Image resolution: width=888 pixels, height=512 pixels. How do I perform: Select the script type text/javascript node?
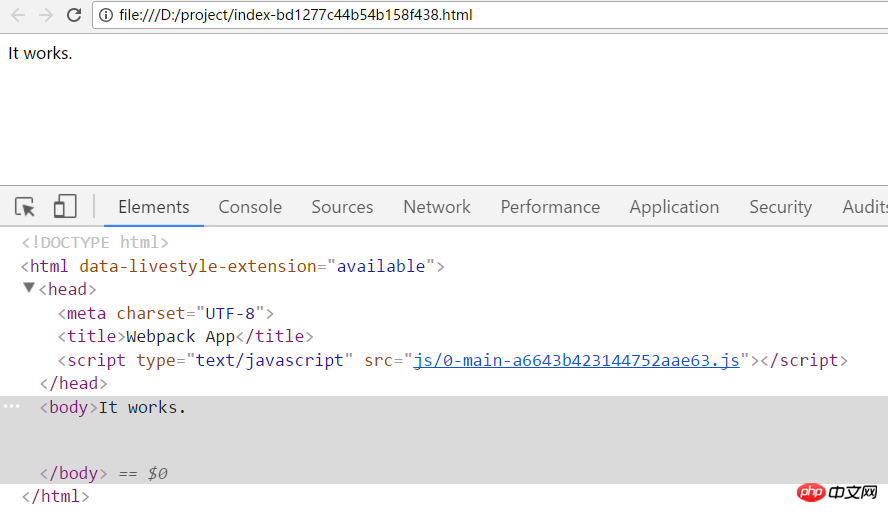coord(452,360)
